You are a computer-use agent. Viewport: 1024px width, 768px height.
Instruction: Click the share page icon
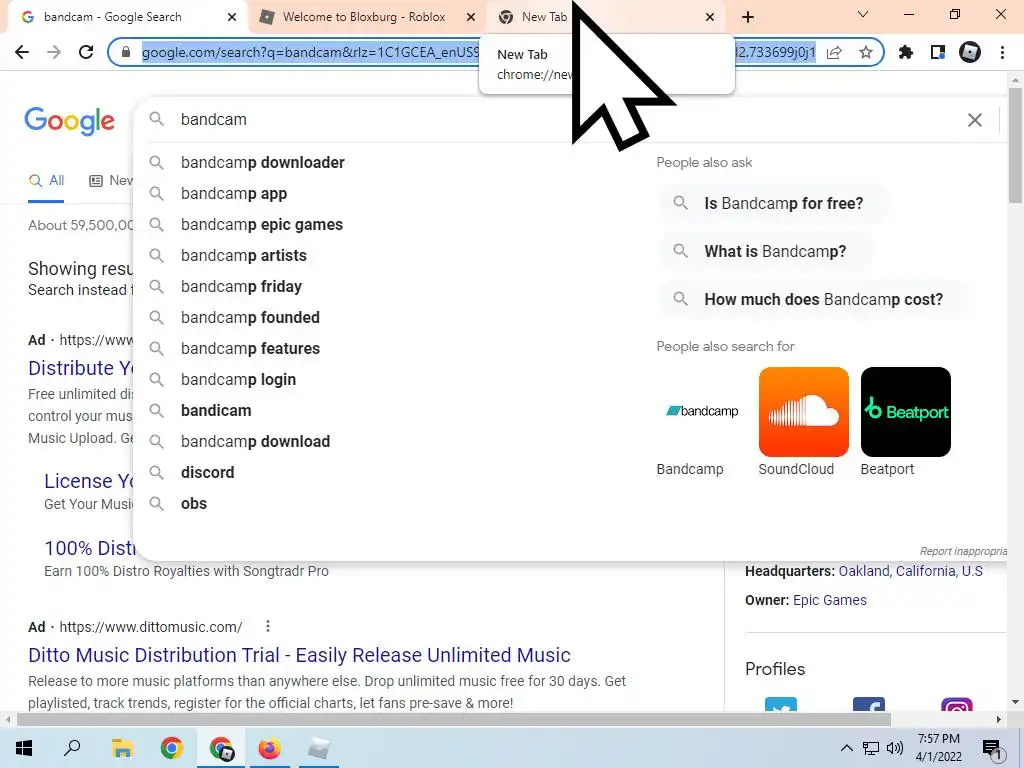(x=834, y=52)
